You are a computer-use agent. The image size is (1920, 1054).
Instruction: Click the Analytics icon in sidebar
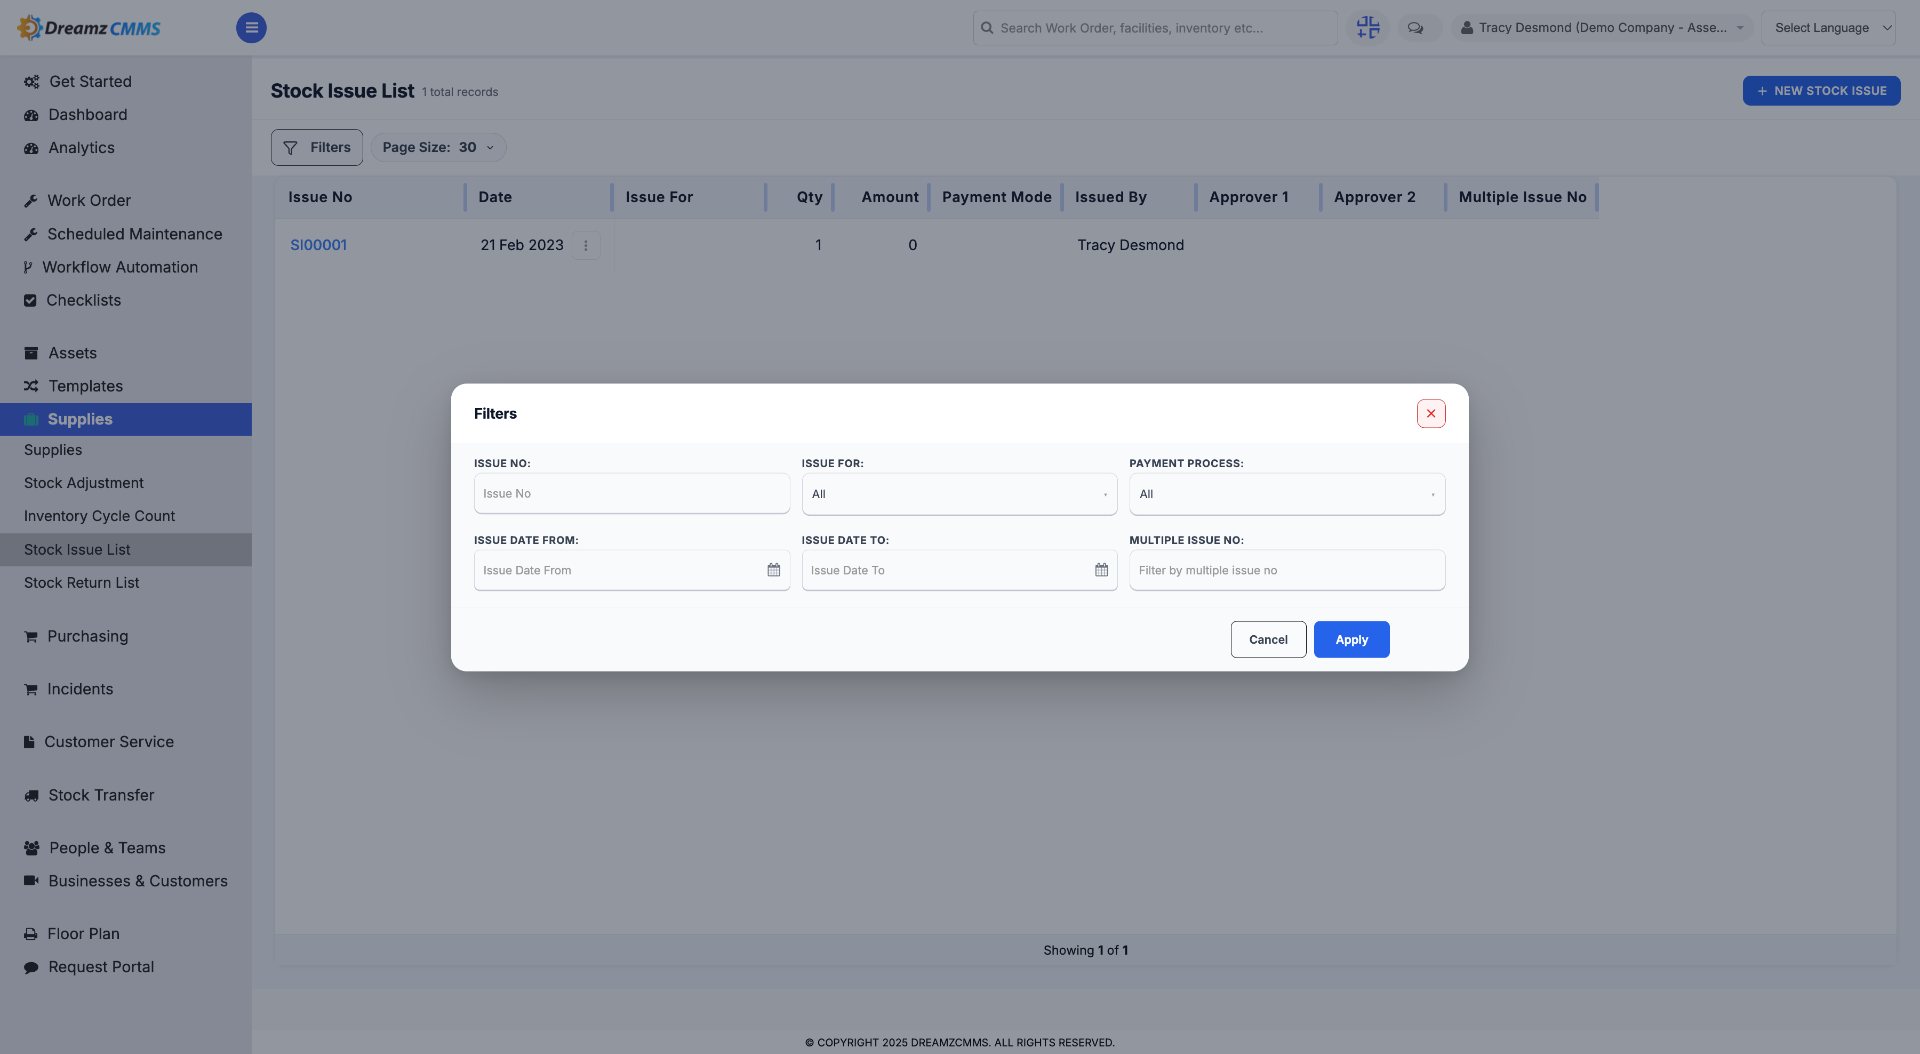click(31, 148)
